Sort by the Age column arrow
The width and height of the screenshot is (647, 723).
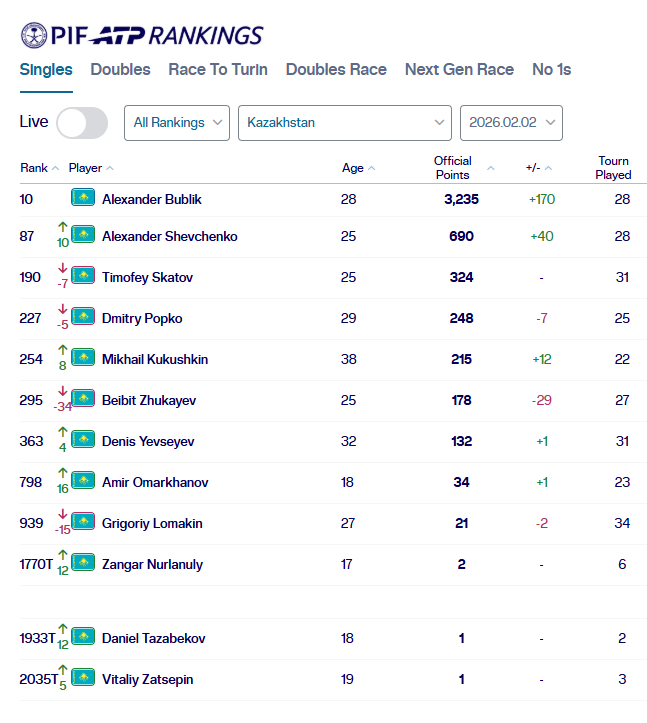coord(372,169)
